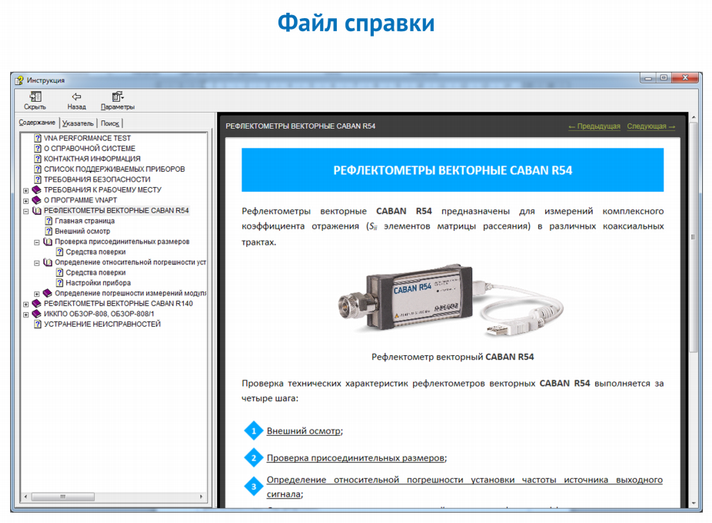This screenshot has height=523, width=712.
Task: Click the blue diamond step 2 icon
Action: point(254,458)
